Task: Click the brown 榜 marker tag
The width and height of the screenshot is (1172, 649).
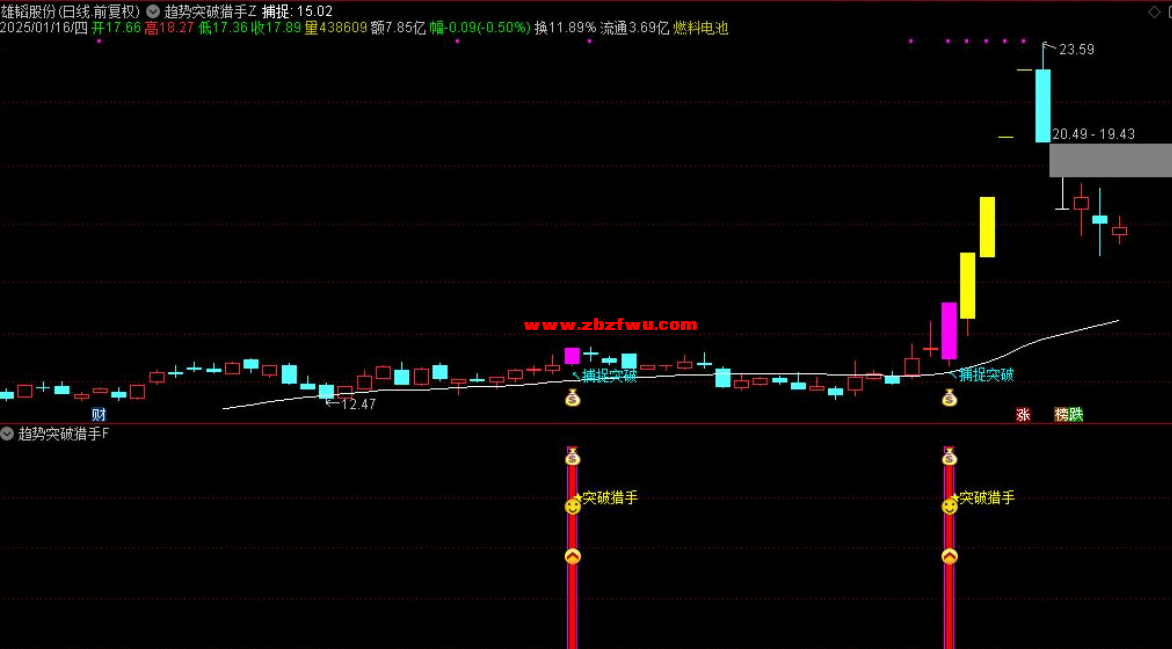Action: click(x=1061, y=415)
